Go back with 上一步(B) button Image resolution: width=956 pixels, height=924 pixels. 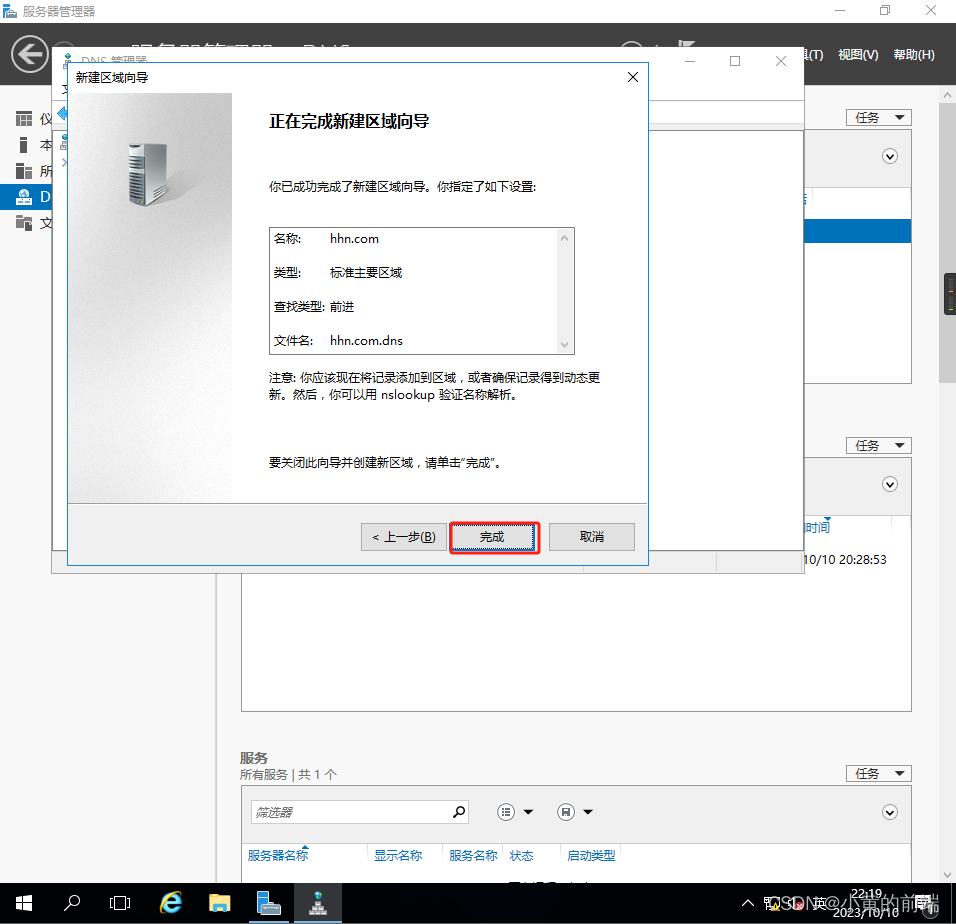(404, 537)
